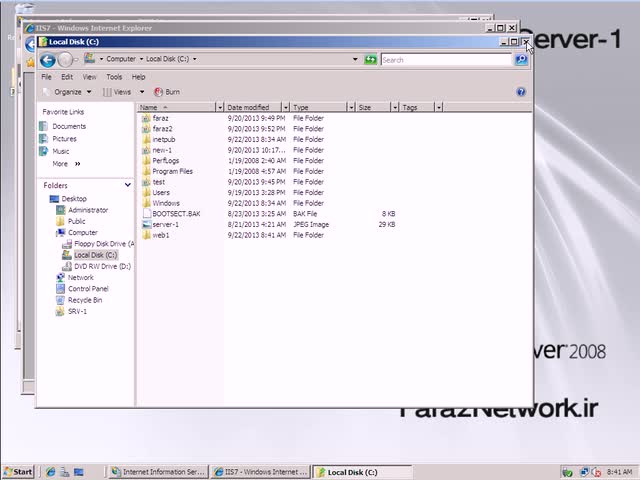Viewport: 640px width, 480px height.
Task: Sort by the Name column header
Action: 176,107
